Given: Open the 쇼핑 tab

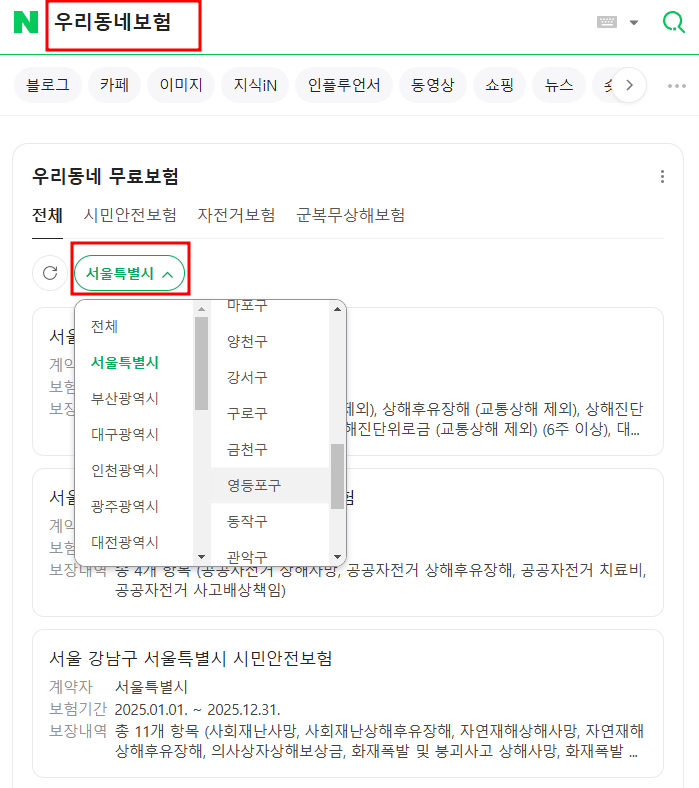Looking at the screenshot, I should 500,85.
